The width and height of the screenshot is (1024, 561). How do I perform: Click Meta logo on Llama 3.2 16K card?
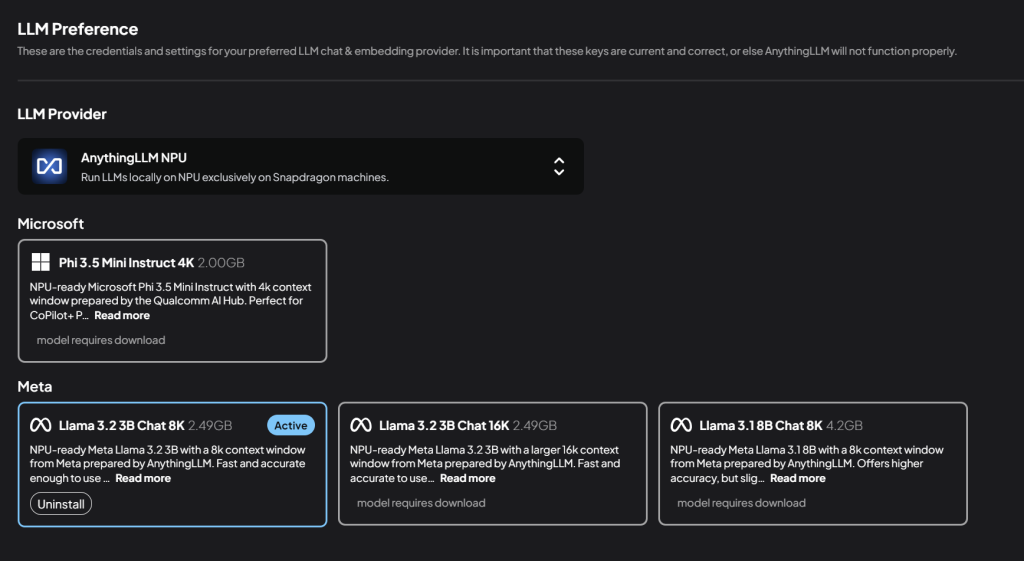pyautogui.click(x=361, y=425)
